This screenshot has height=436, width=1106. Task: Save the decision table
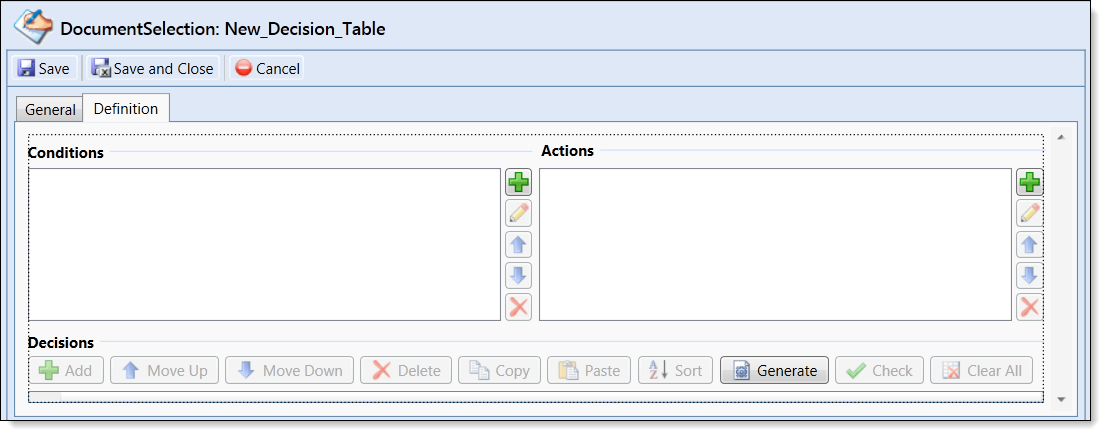[x=44, y=68]
